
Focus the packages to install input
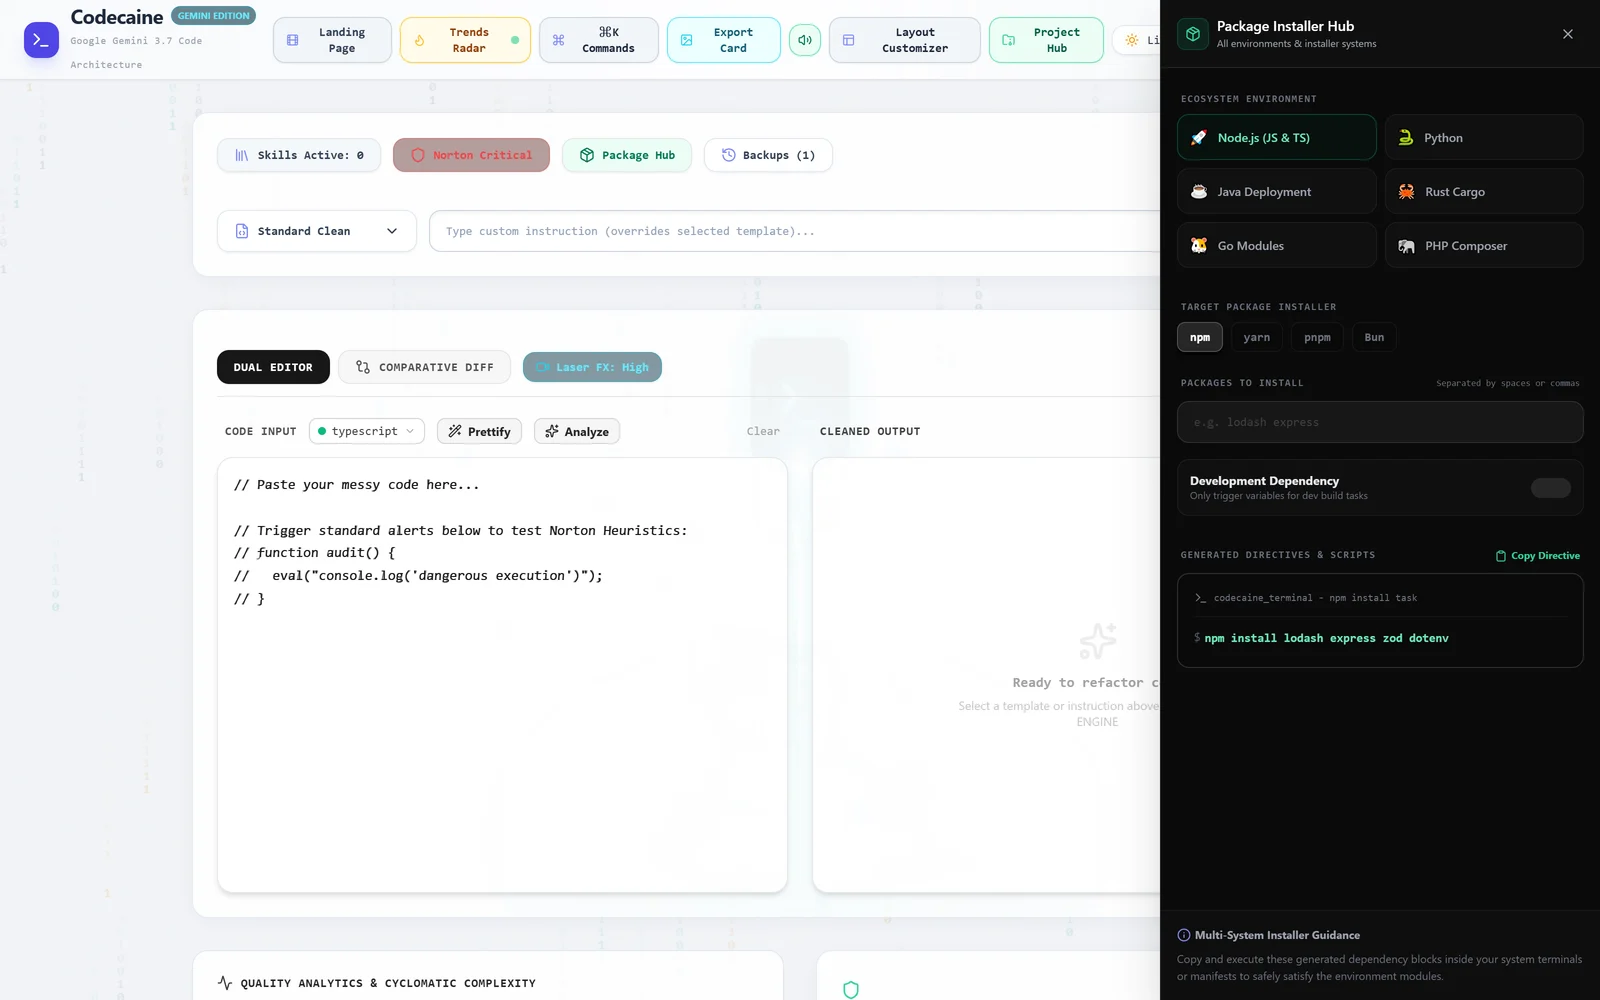(x=1380, y=422)
